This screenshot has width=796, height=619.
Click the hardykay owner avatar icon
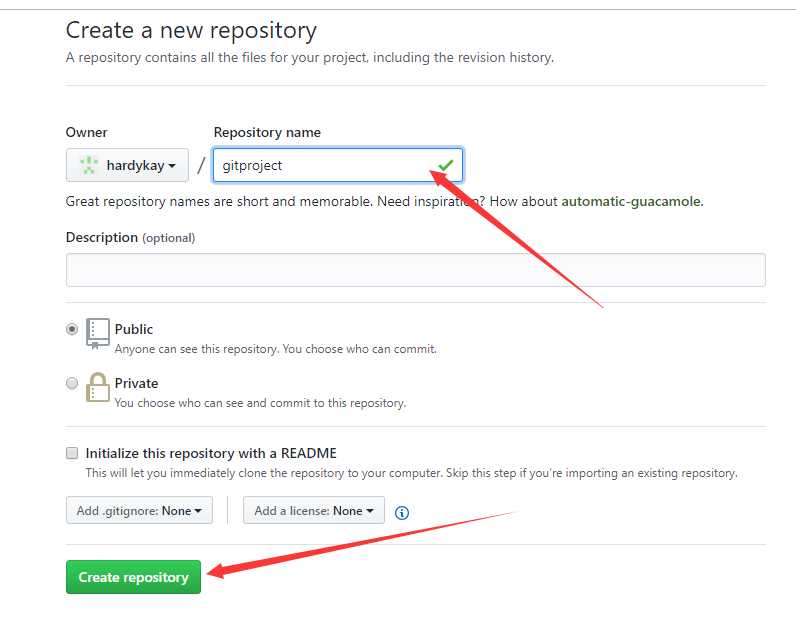point(89,165)
